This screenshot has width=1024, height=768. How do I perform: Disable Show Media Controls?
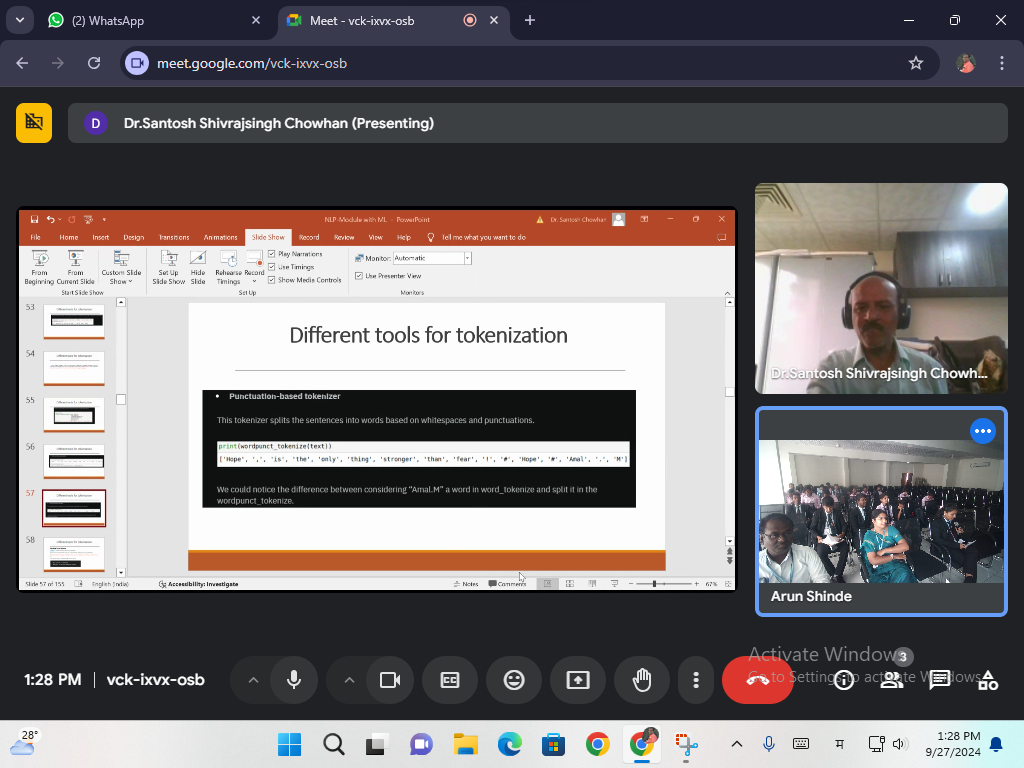click(271, 281)
